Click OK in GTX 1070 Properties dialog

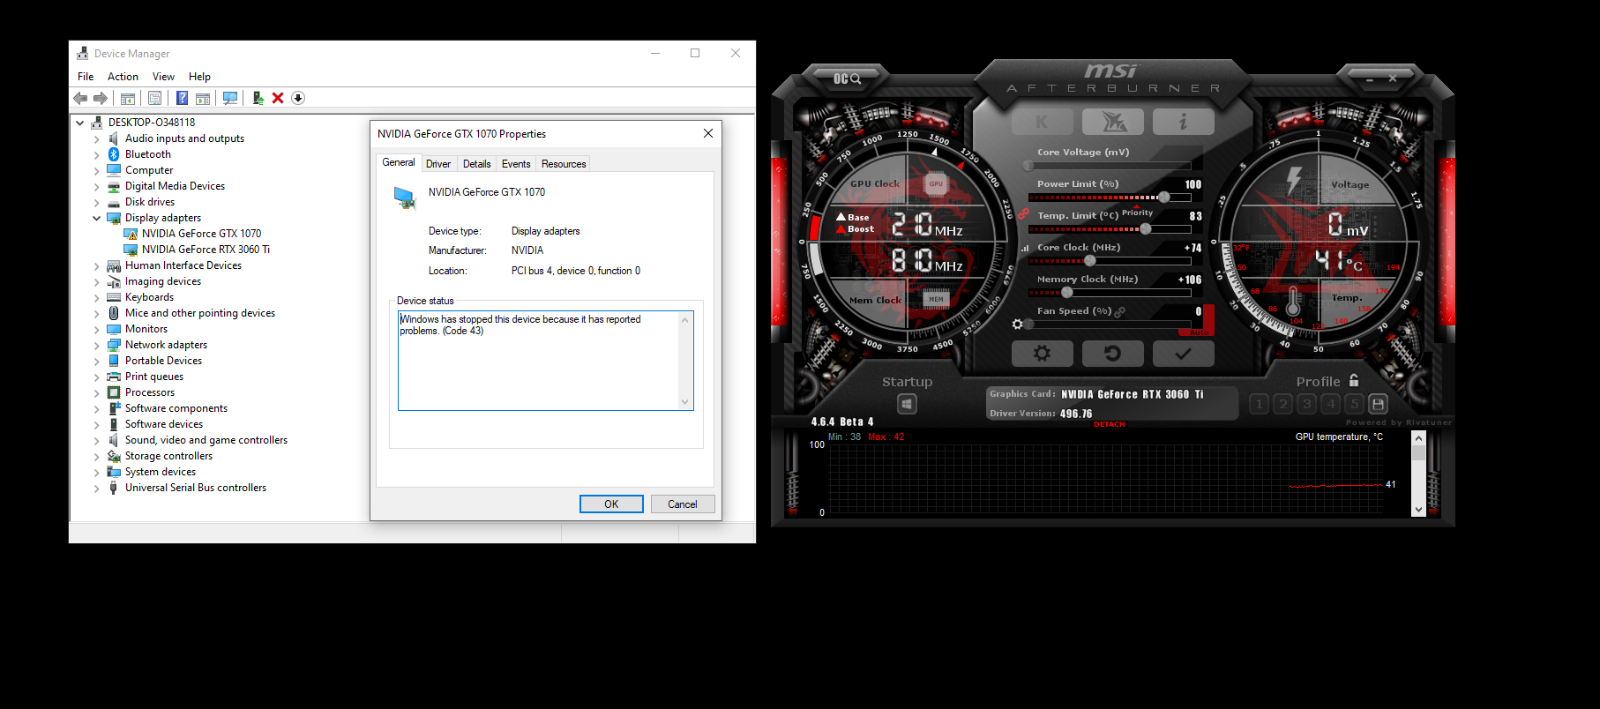(611, 504)
